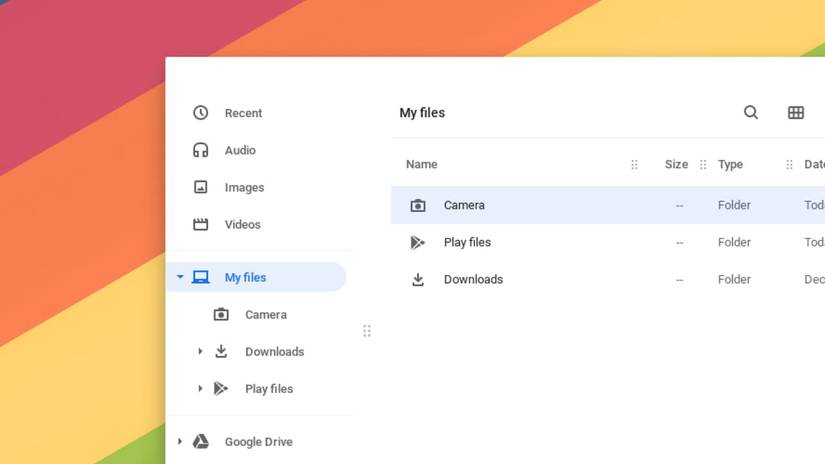Select Camera label under My files
The width and height of the screenshot is (825, 464).
266,315
